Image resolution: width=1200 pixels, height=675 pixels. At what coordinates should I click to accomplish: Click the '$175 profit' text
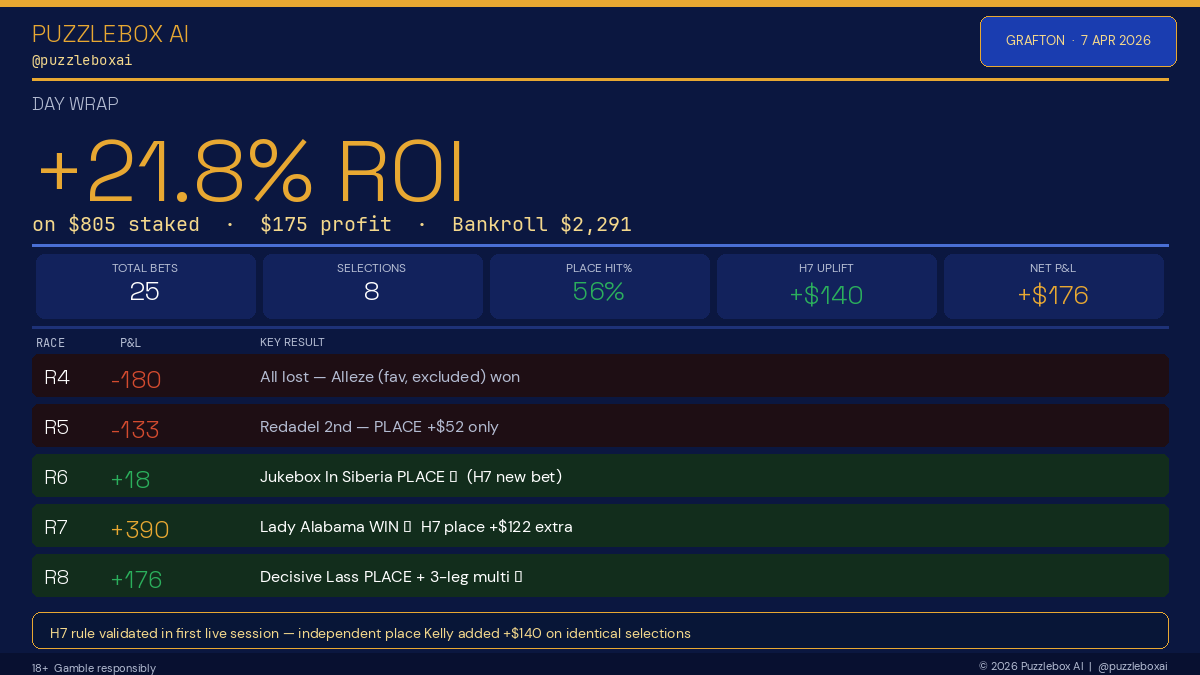326,224
